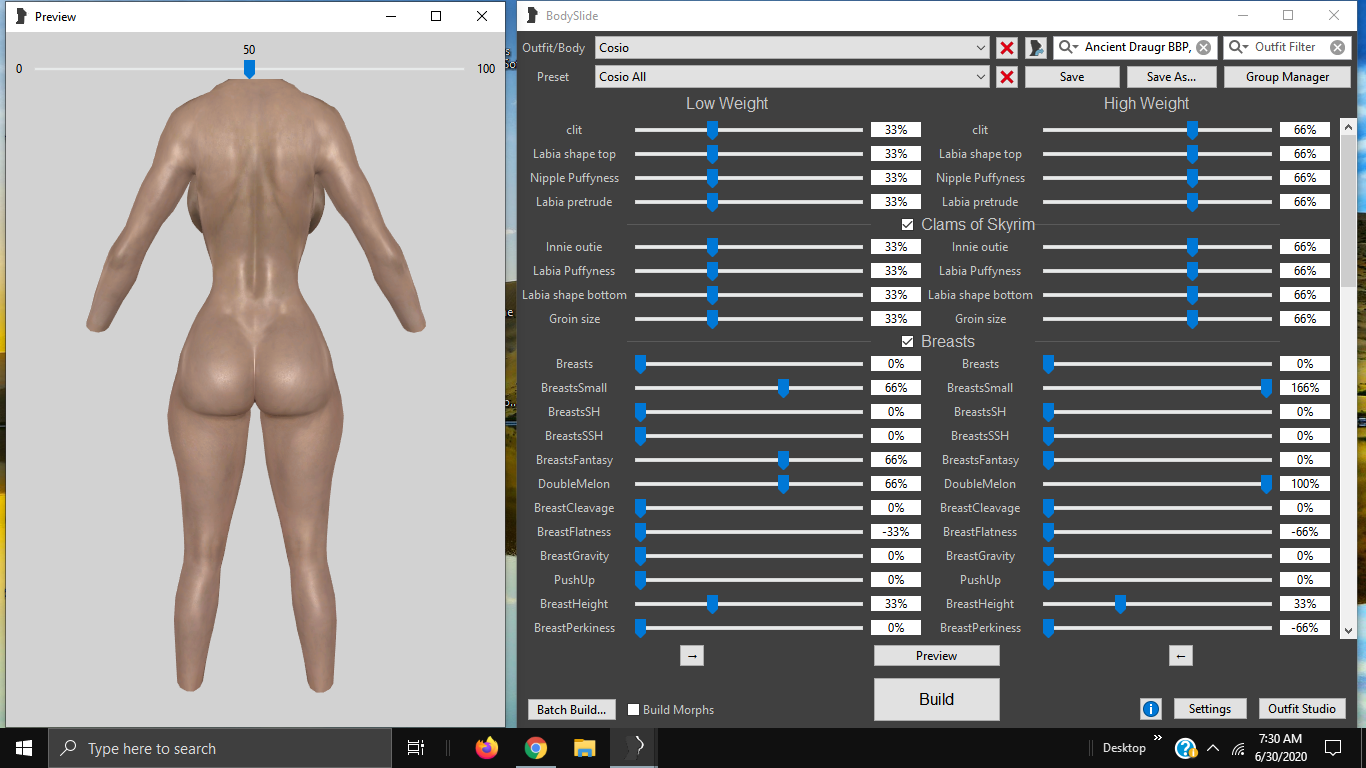Click the slider list scroll up arrow

1348,128
